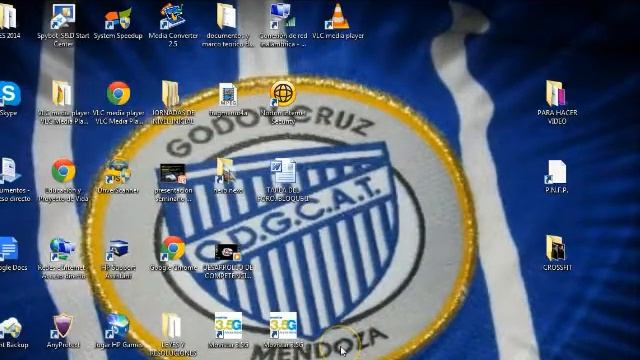
Task: Open the TAREA DEL FORO BLOQUE II document
Action: 283,171
